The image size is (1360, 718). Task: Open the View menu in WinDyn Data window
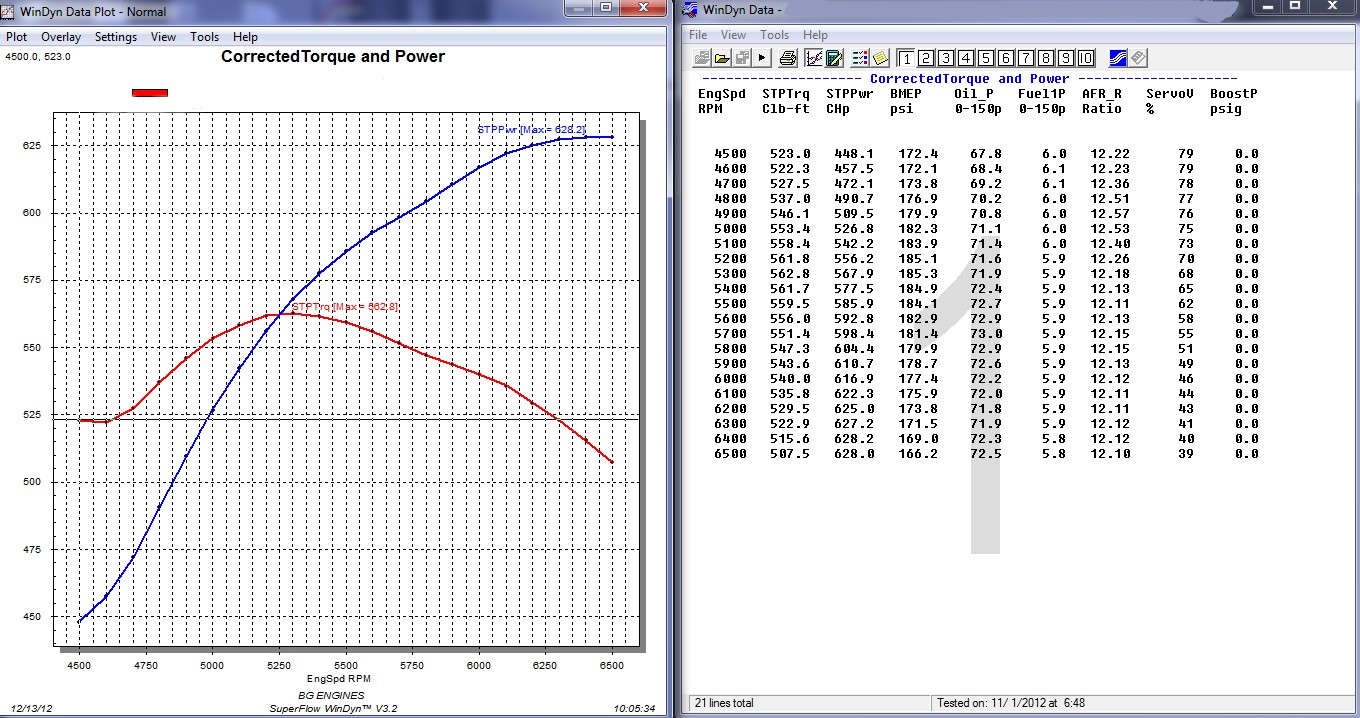pyautogui.click(x=733, y=35)
